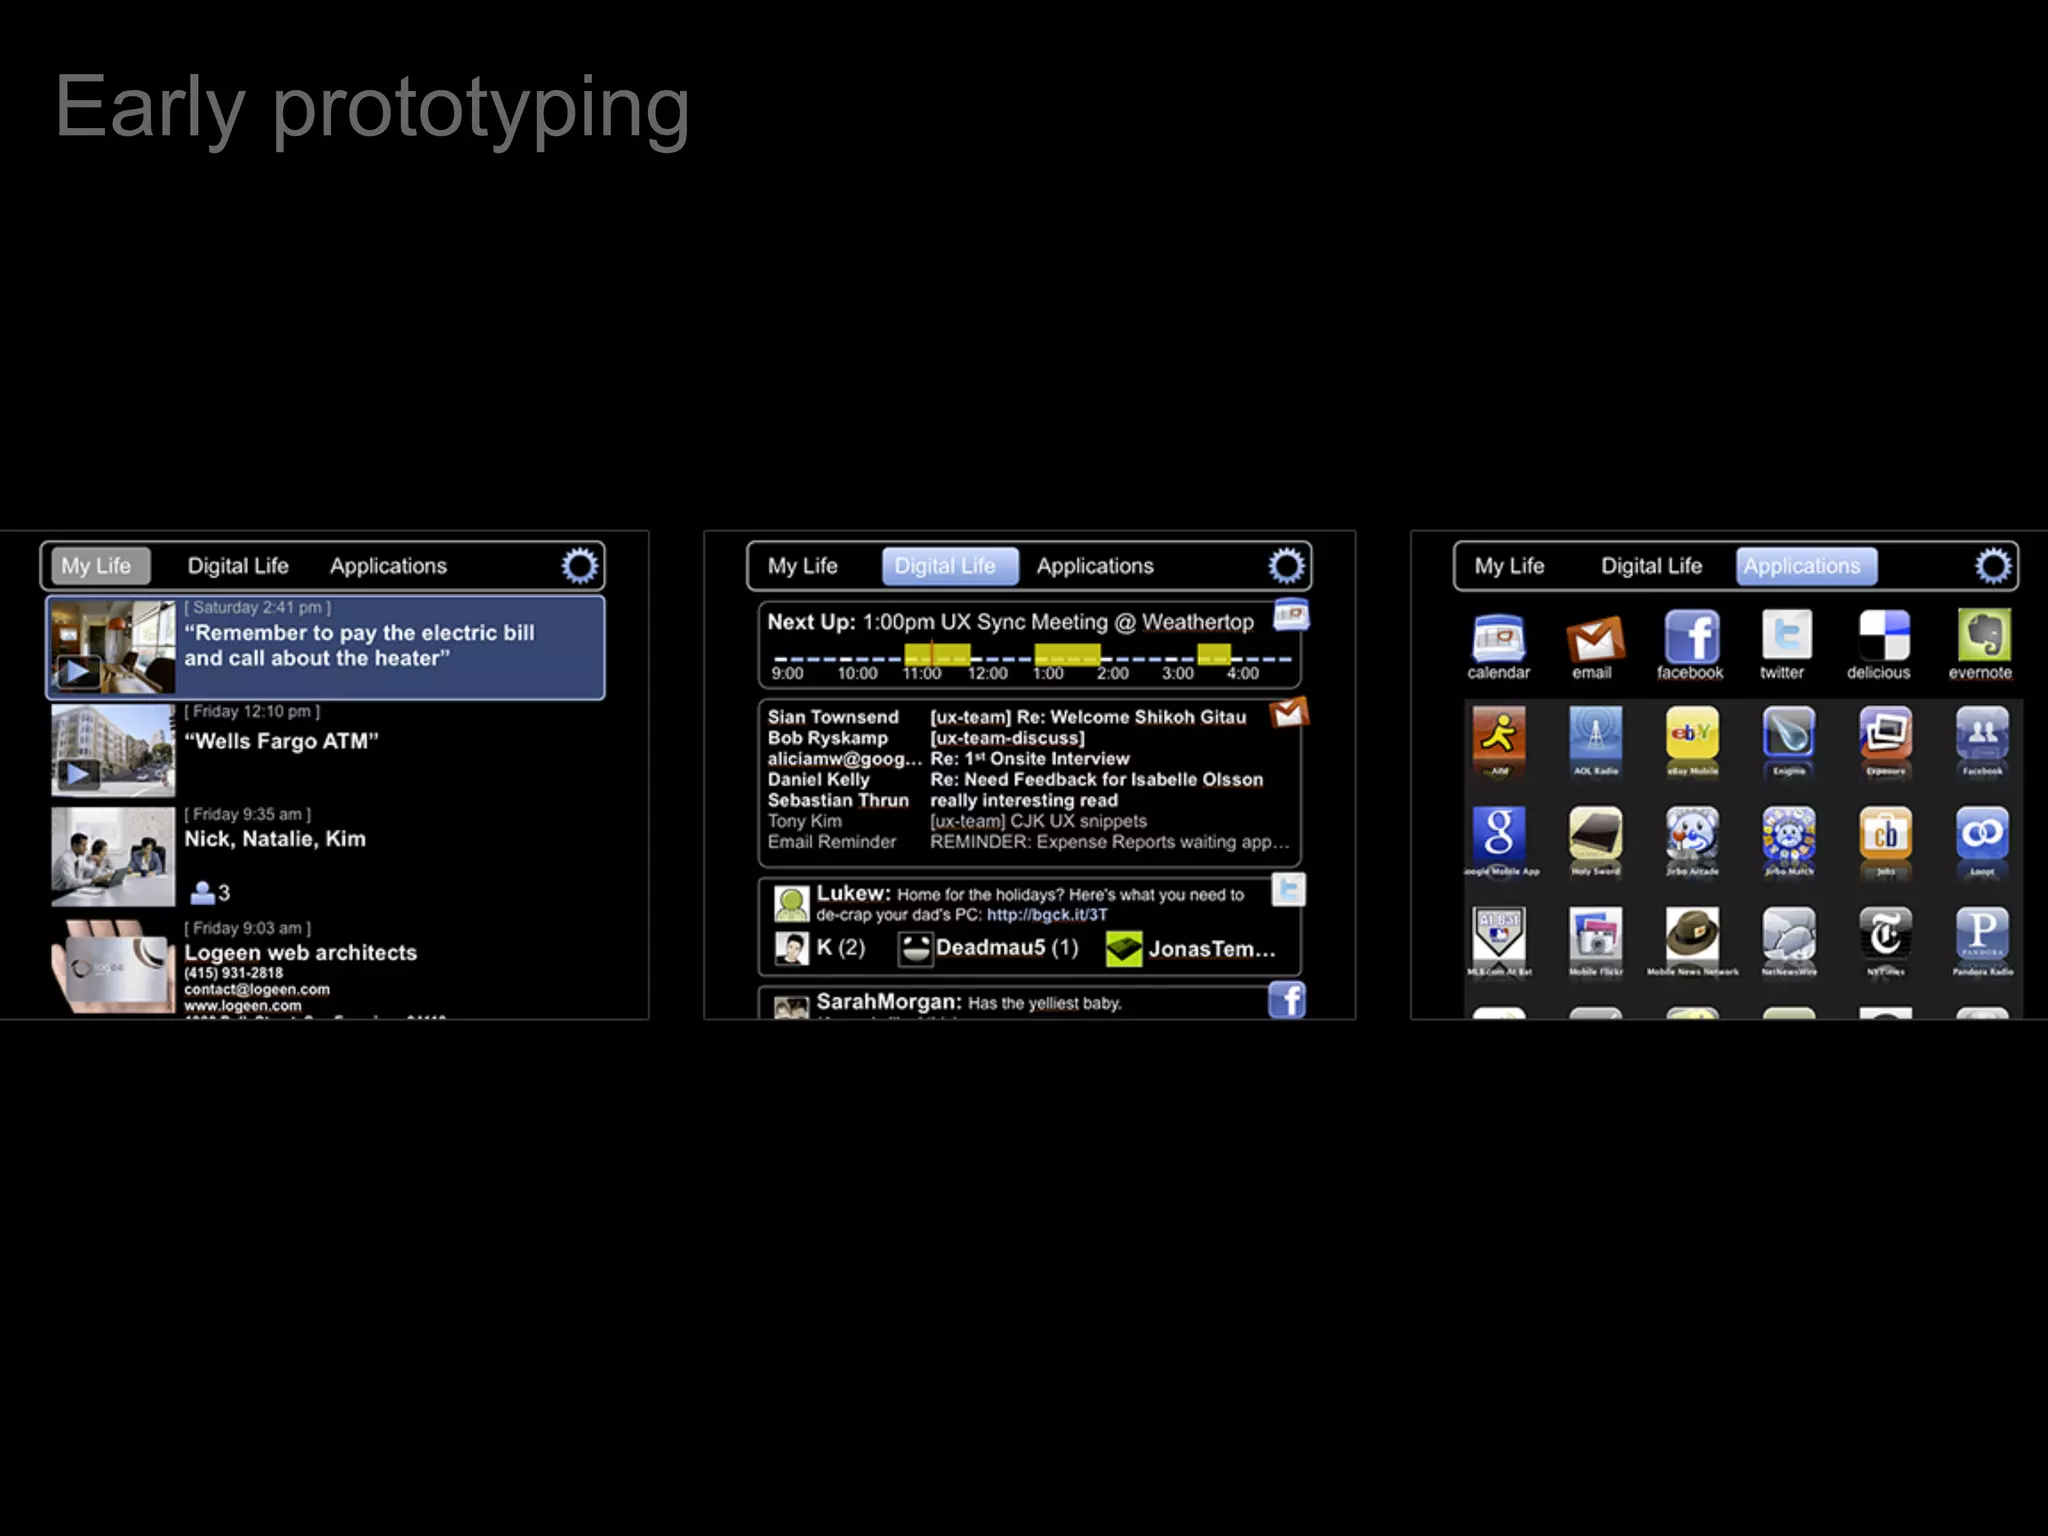Image resolution: width=2048 pixels, height=1536 pixels.
Task: Launch the AIM running man icon
Action: pos(1498,734)
